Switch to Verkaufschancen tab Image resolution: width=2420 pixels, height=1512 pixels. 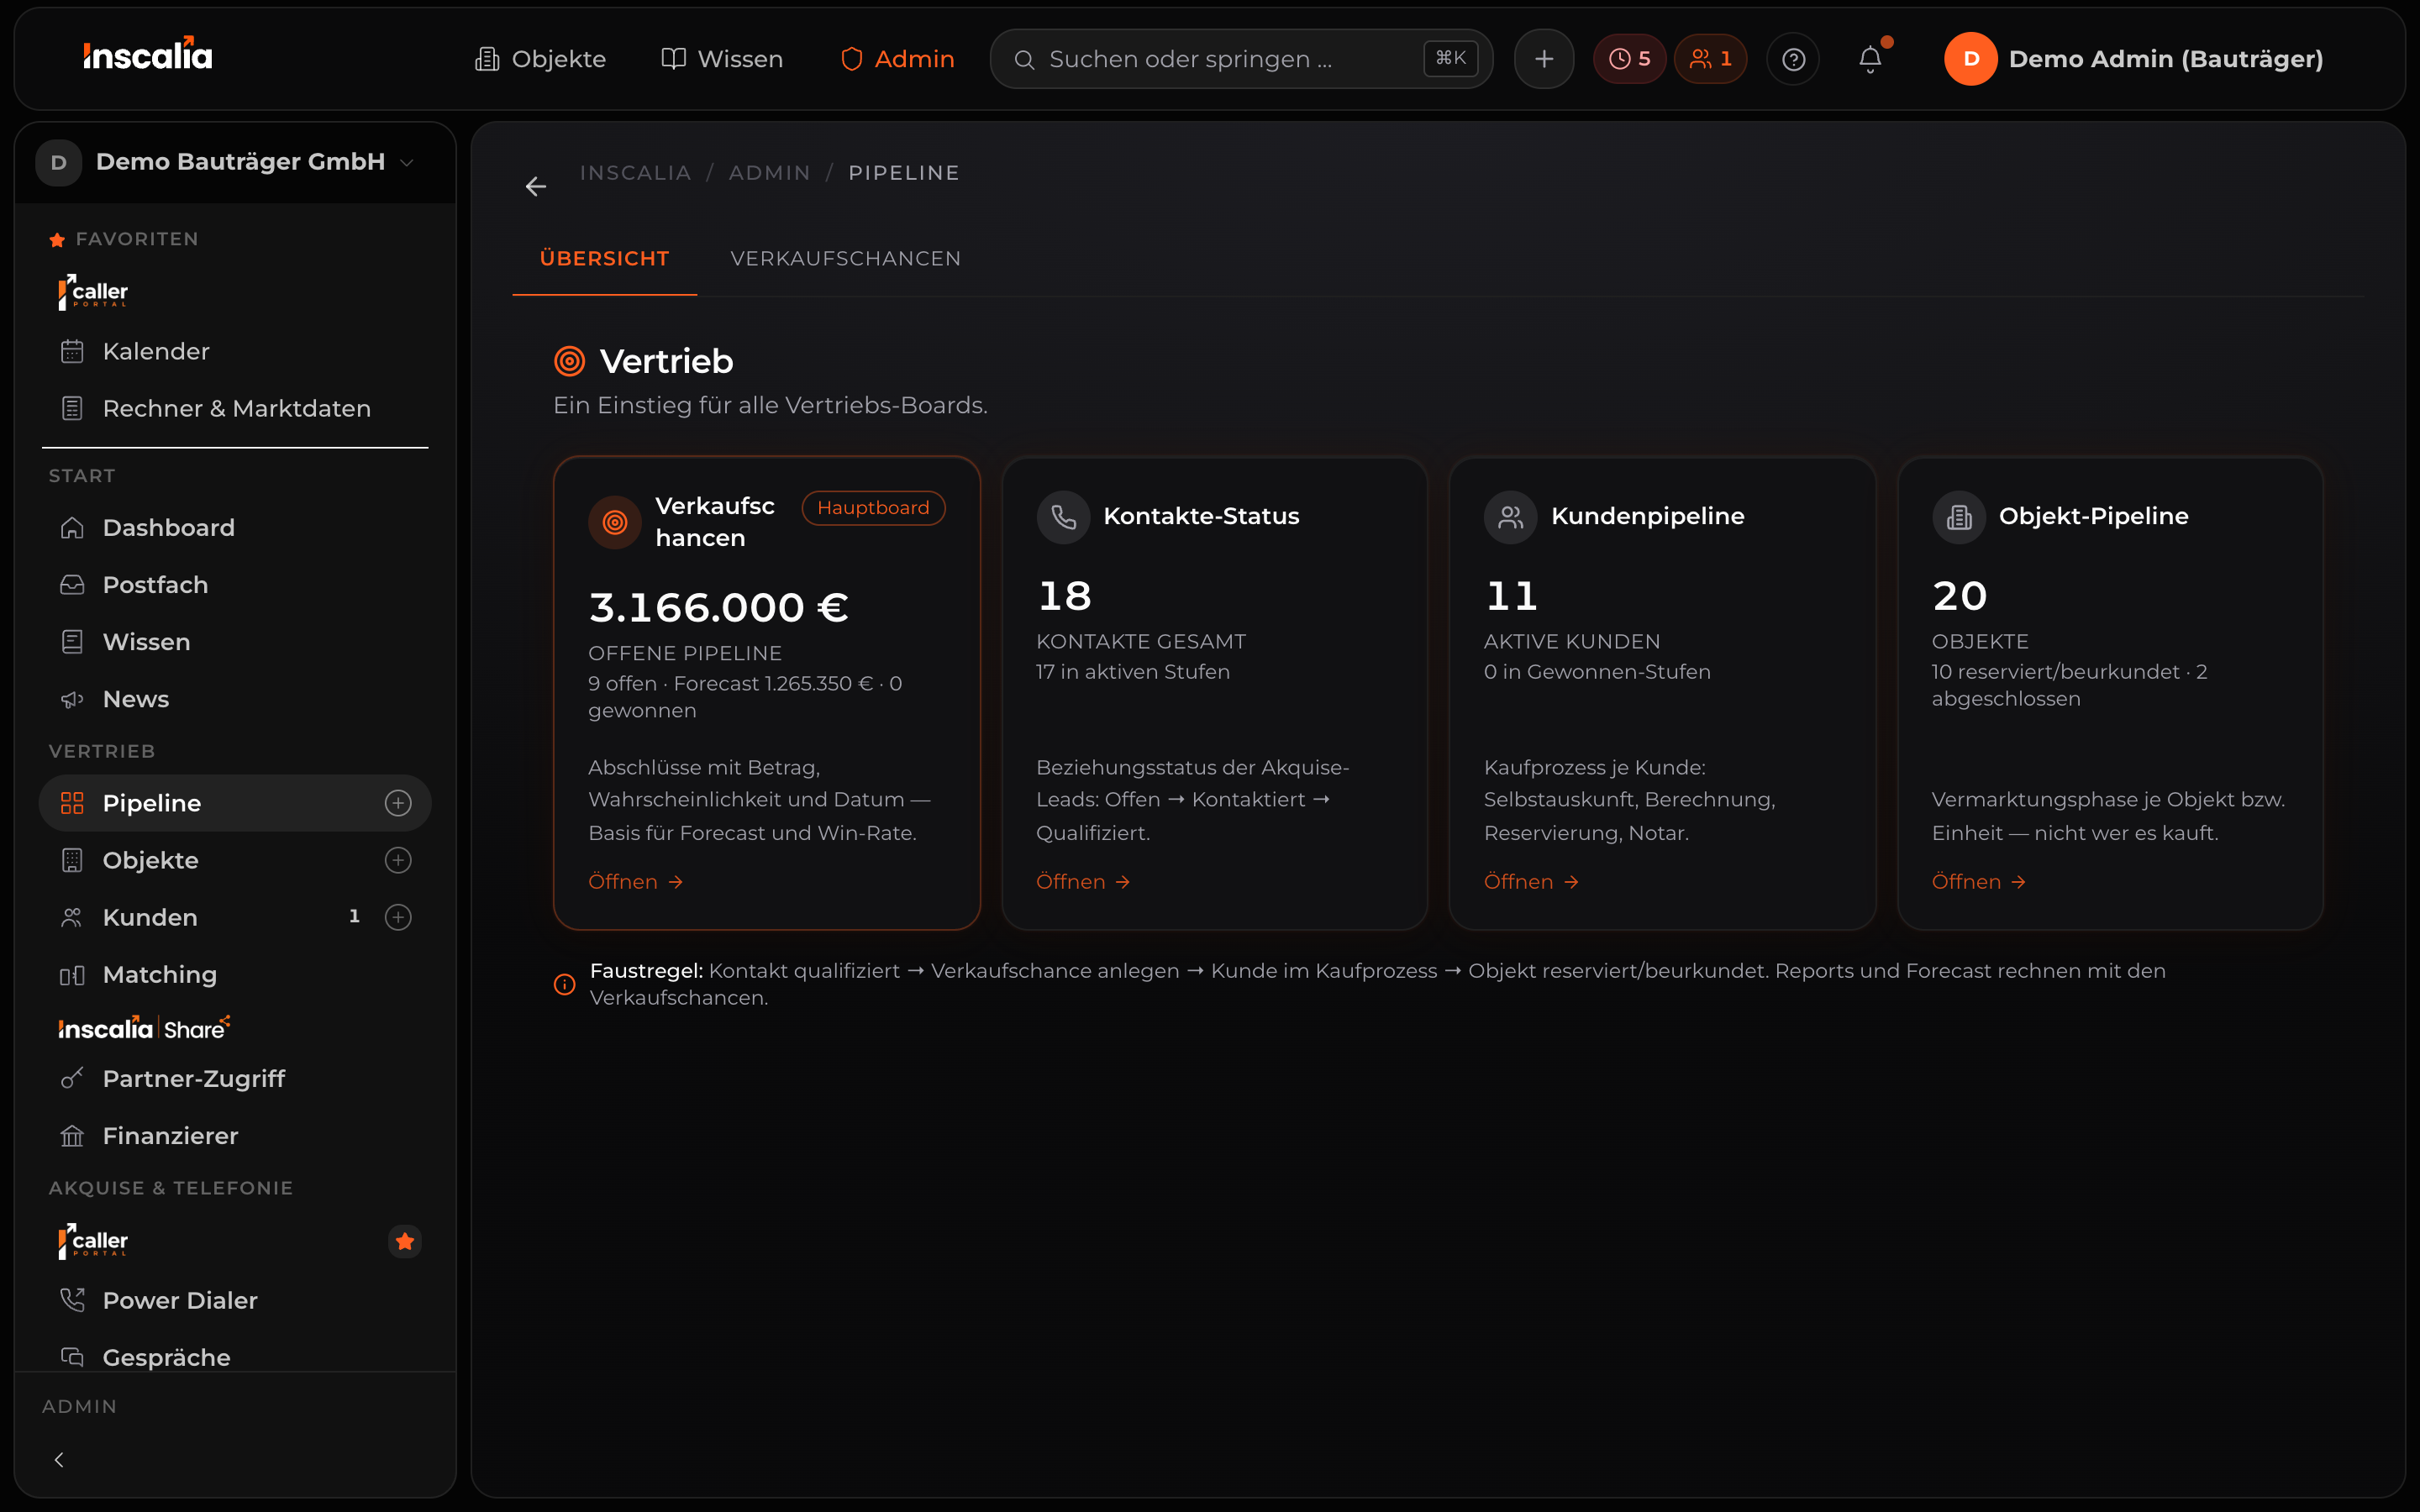(845, 258)
